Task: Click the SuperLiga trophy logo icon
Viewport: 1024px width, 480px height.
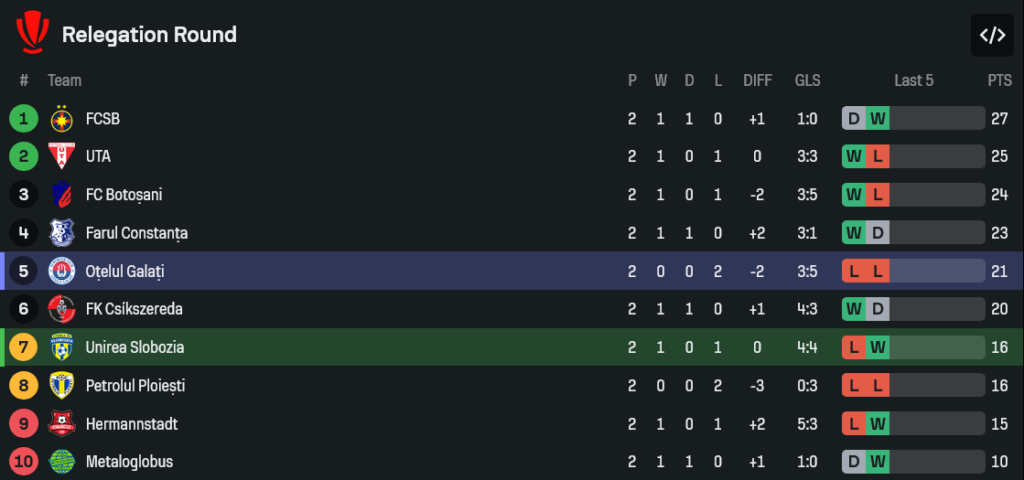Action: (32, 34)
